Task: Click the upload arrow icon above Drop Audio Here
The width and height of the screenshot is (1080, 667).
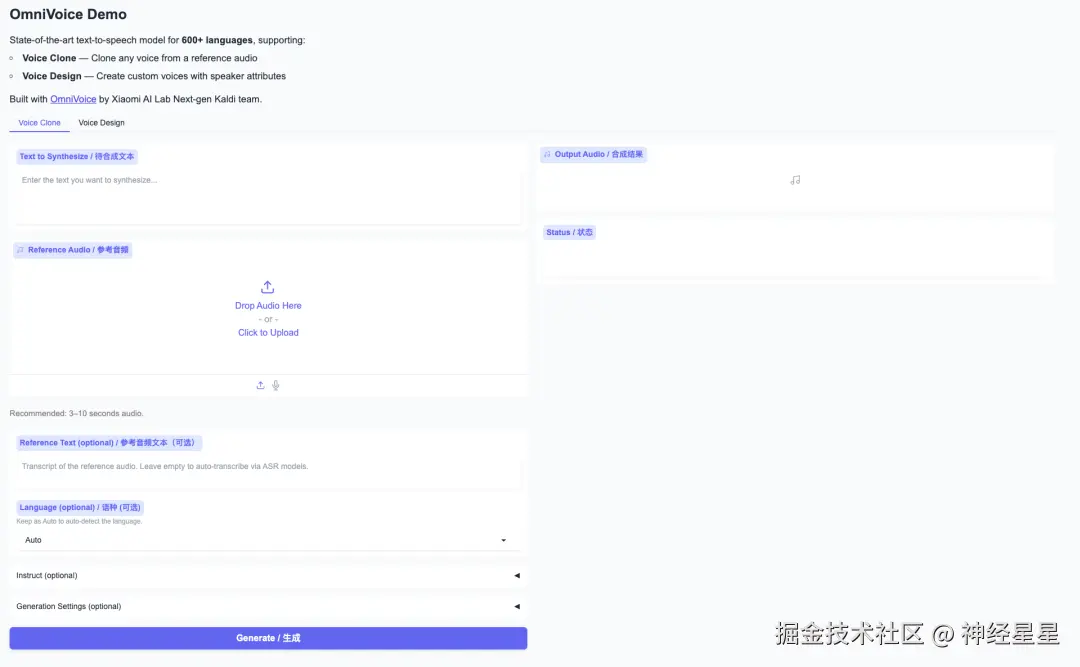Action: click(x=267, y=287)
